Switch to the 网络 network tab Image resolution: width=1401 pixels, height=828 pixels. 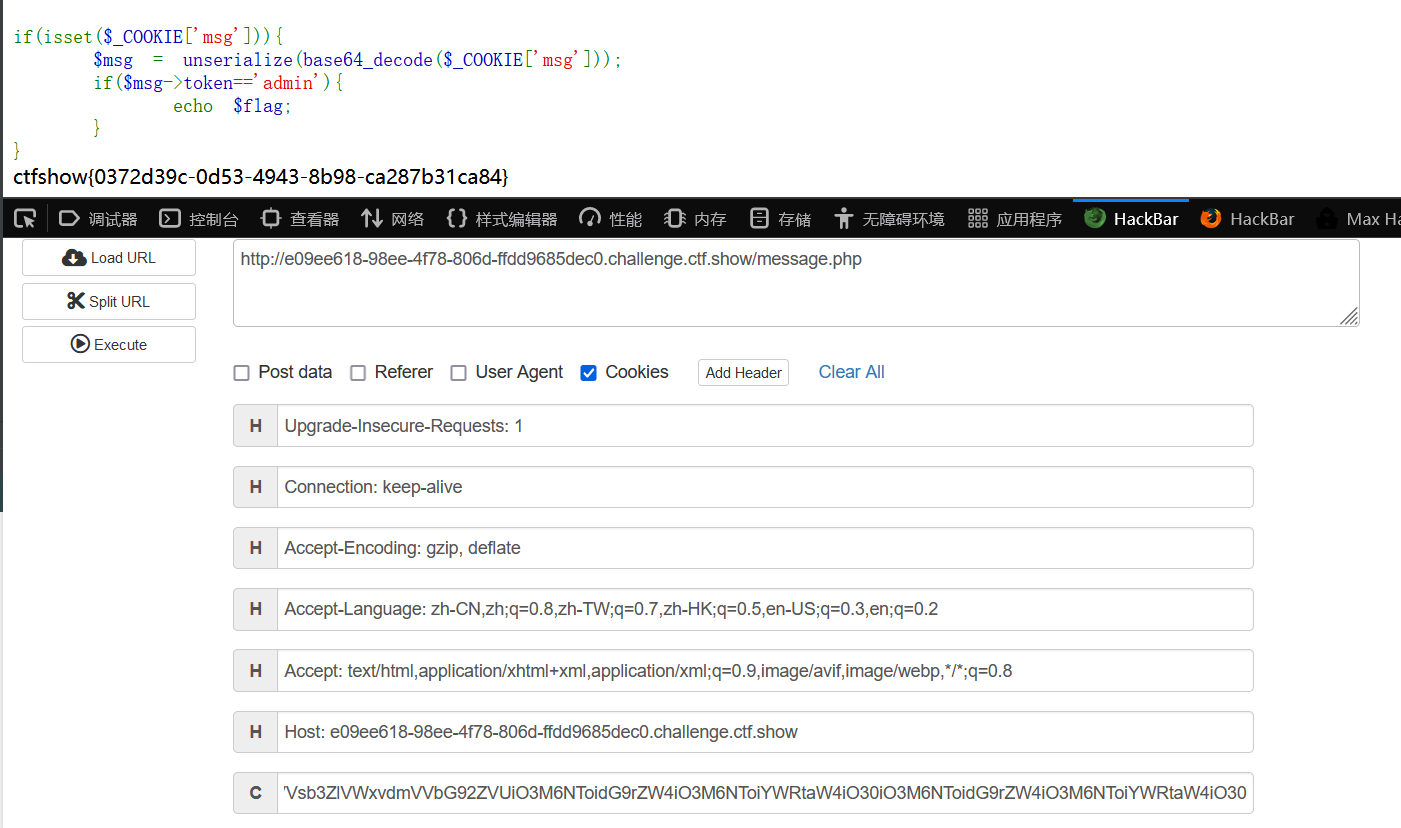tap(393, 218)
